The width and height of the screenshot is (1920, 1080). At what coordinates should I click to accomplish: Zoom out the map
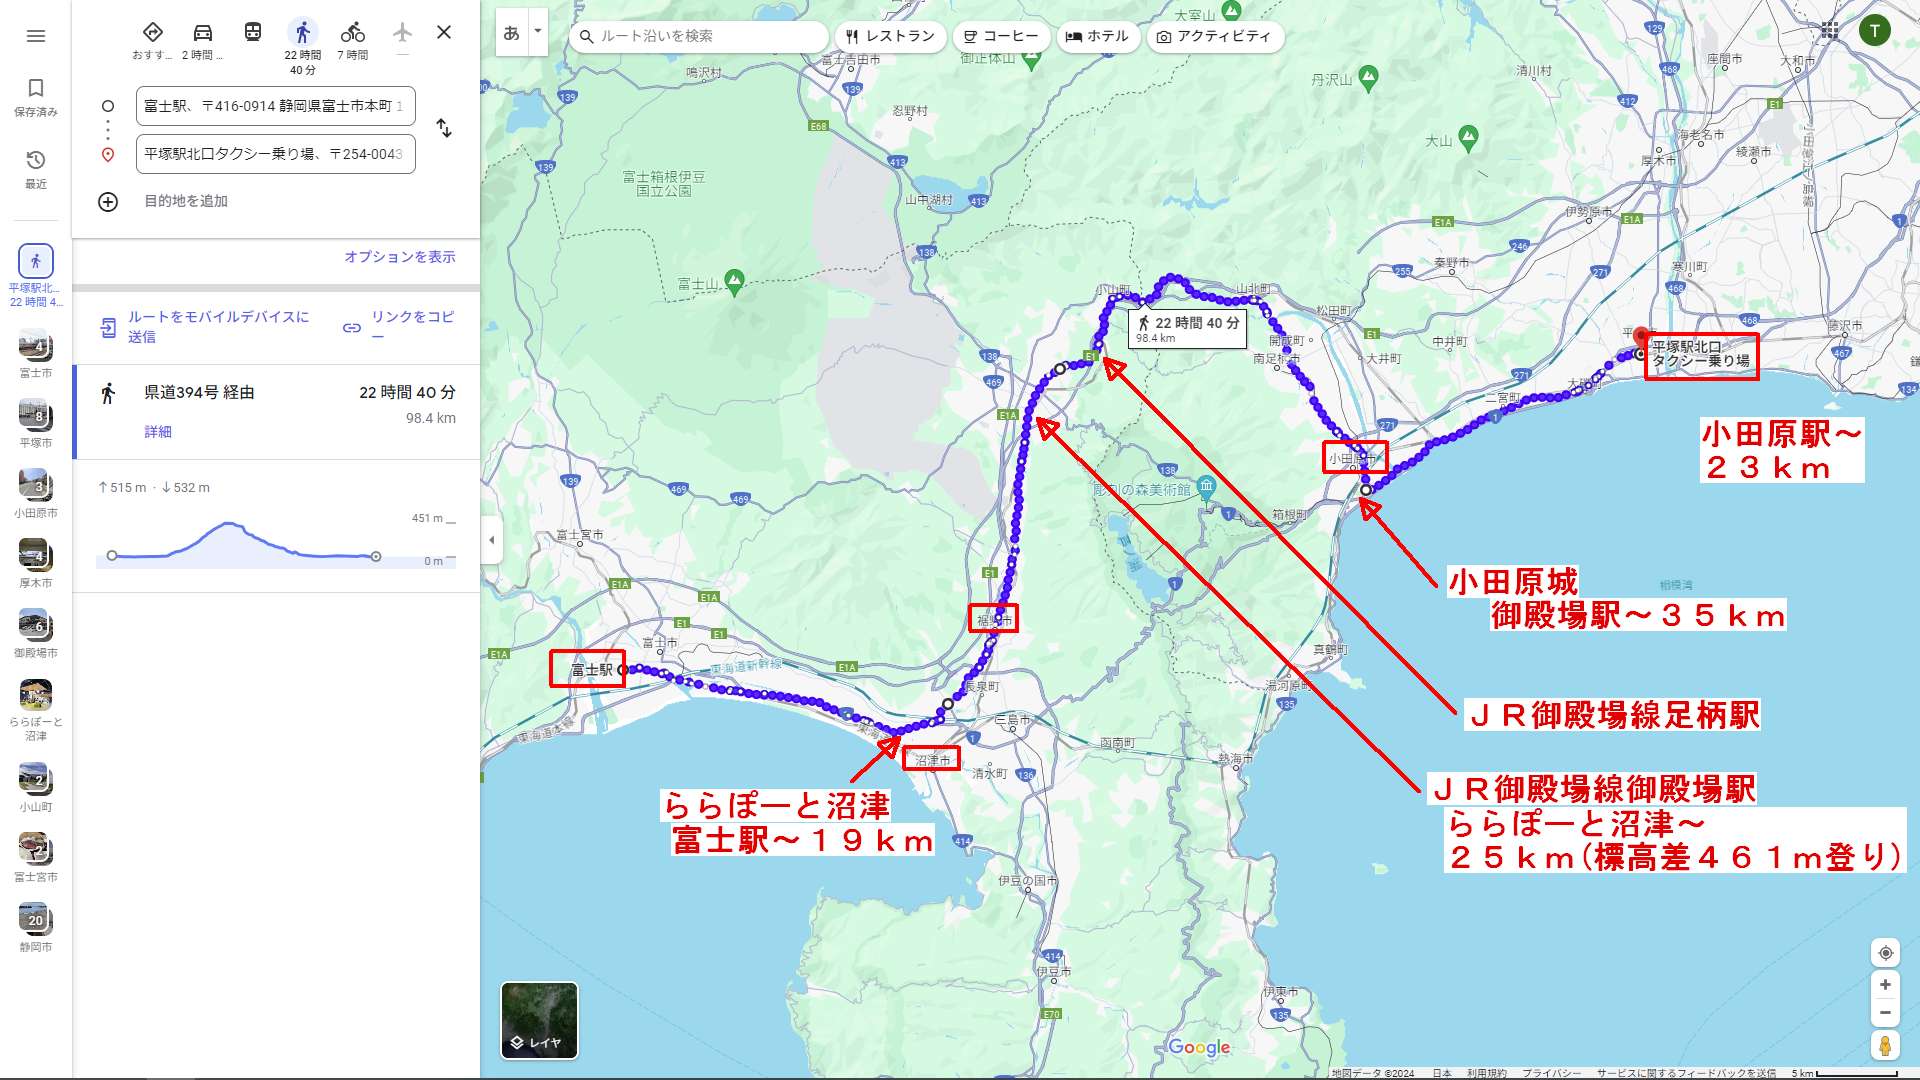click(x=1885, y=1013)
